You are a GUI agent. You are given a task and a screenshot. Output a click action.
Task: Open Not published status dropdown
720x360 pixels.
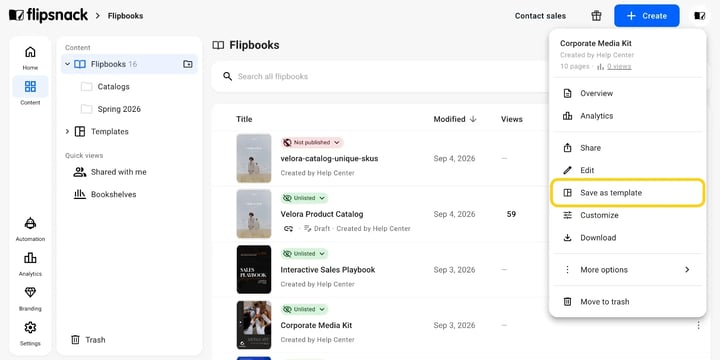point(312,143)
